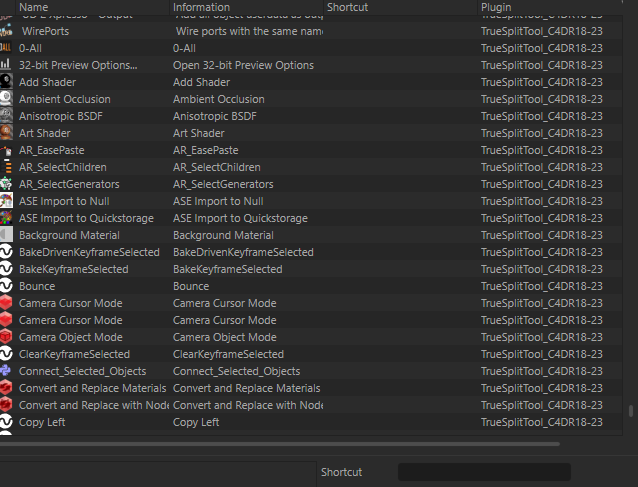The height and width of the screenshot is (487, 638).
Task: Click the Connect_Selected_Objects icon
Action: click(6, 371)
